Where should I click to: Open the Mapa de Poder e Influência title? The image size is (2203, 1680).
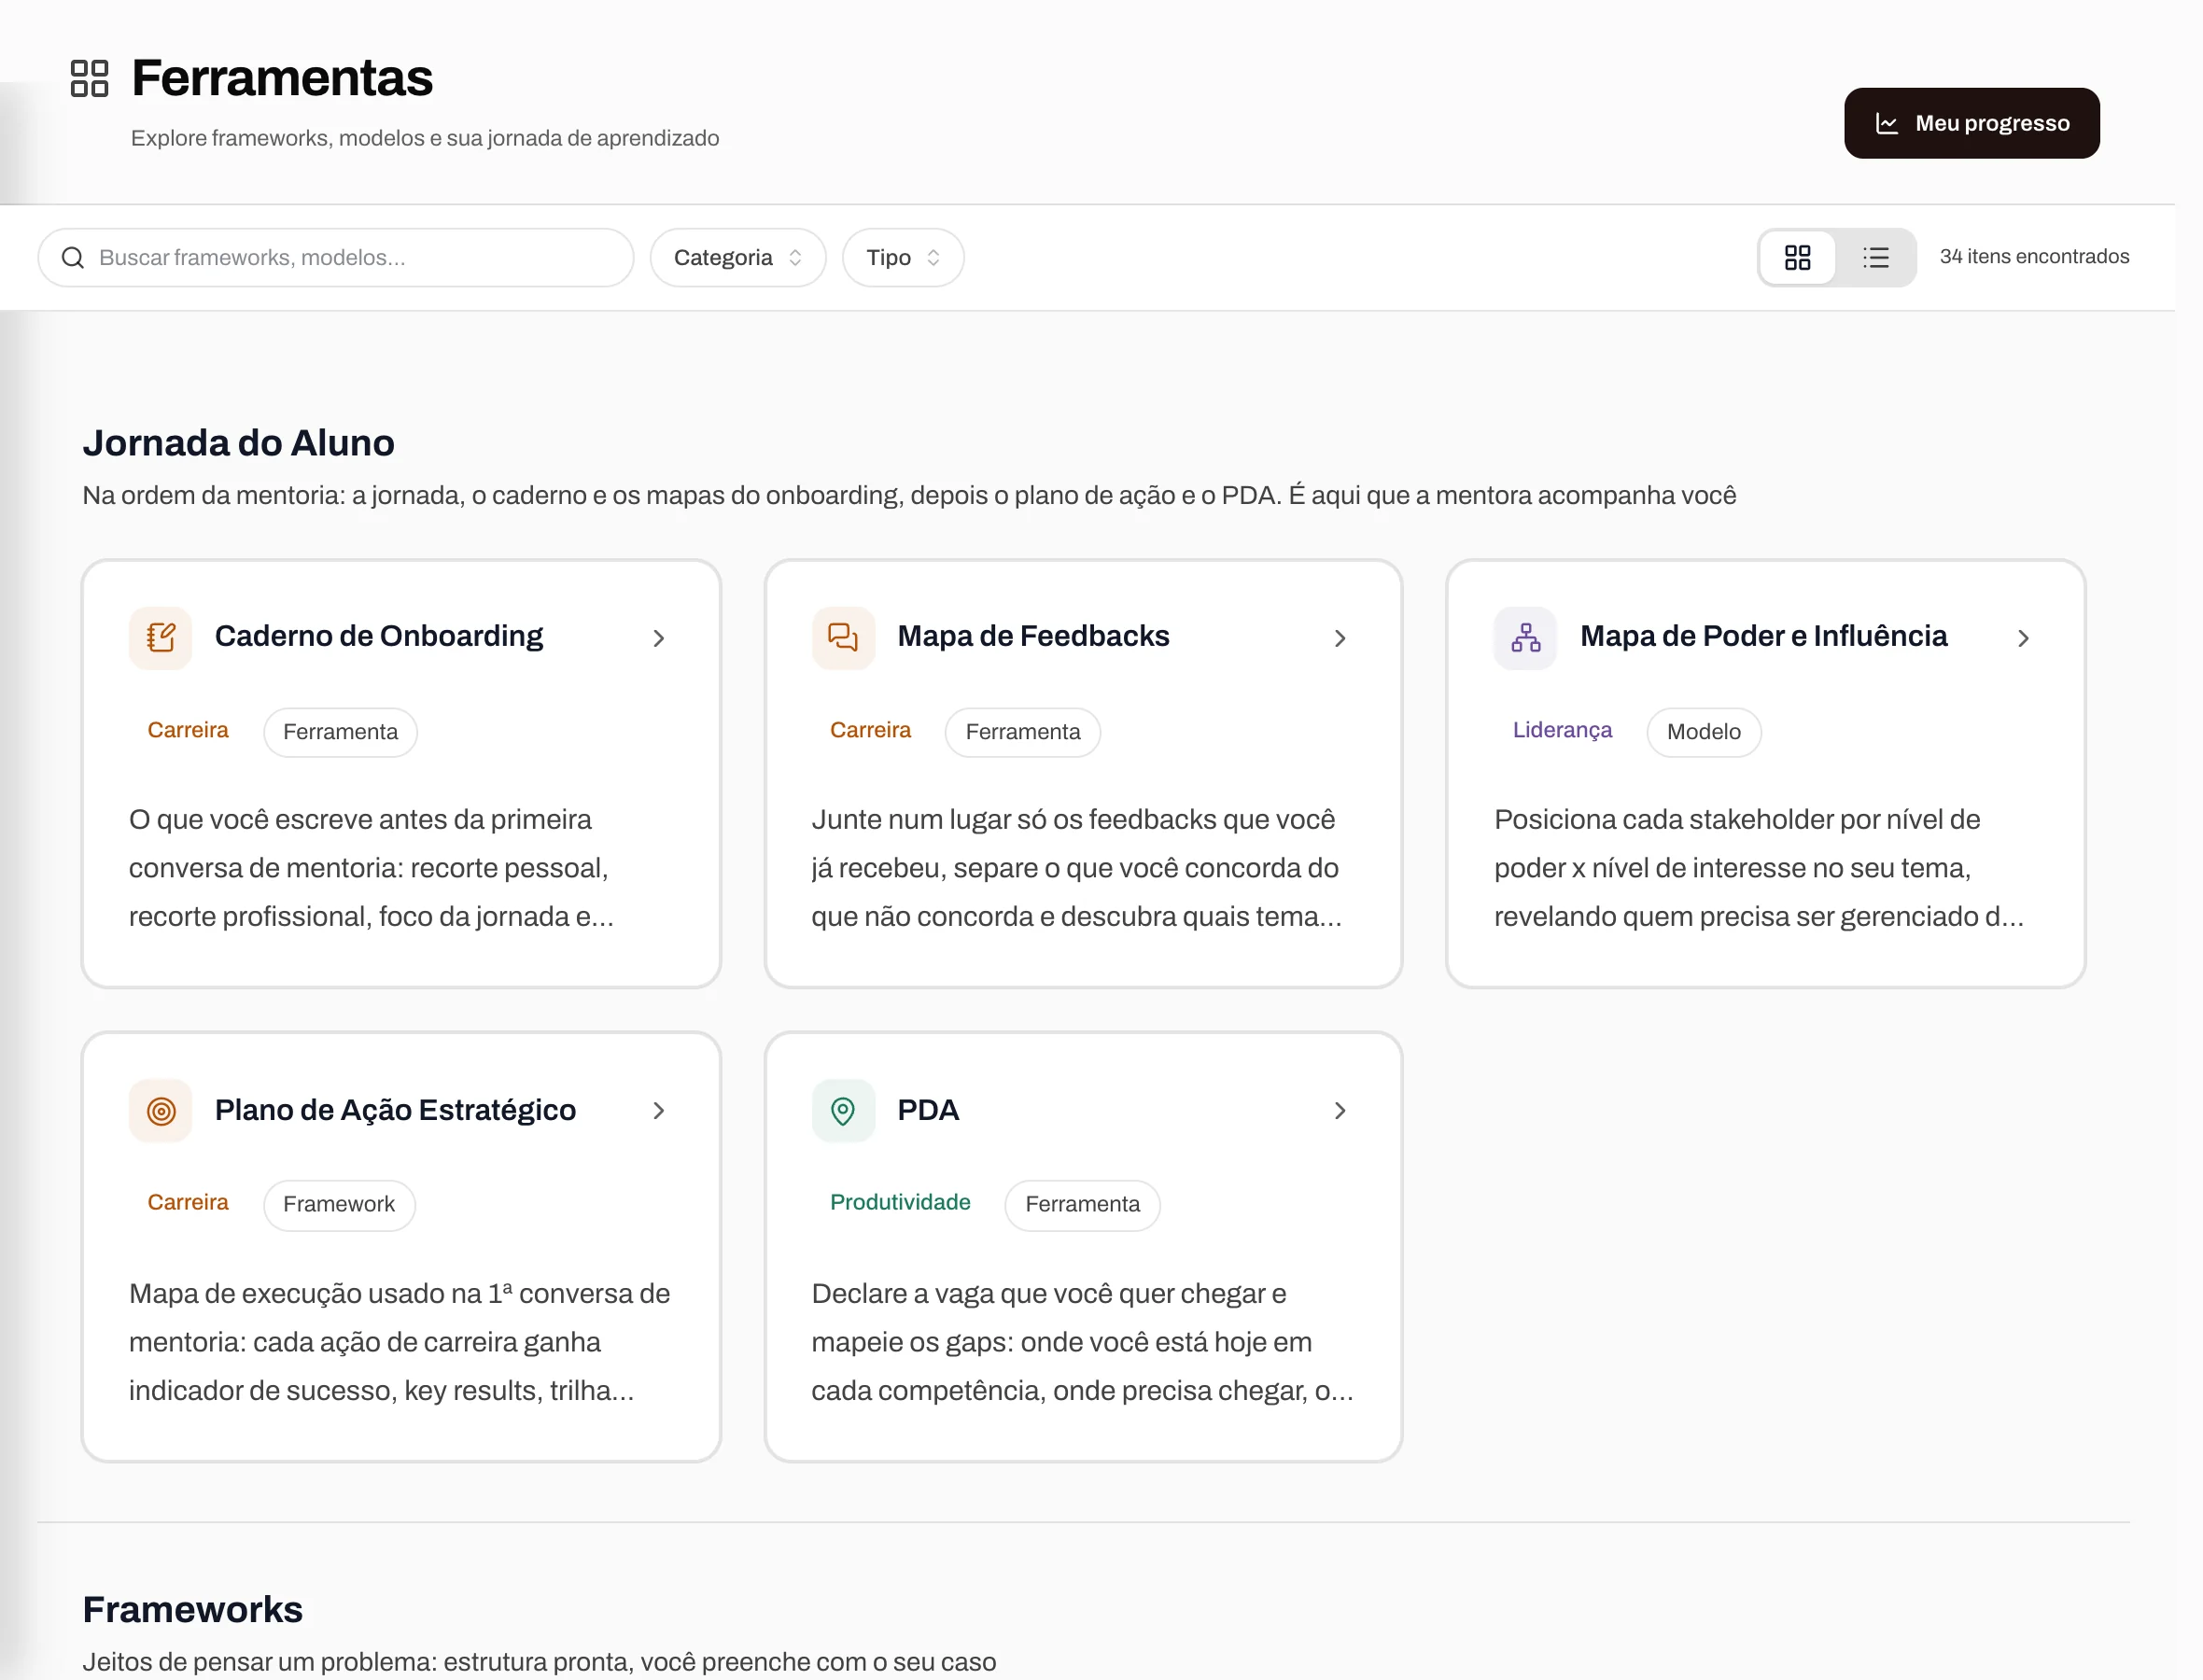pos(1763,636)
